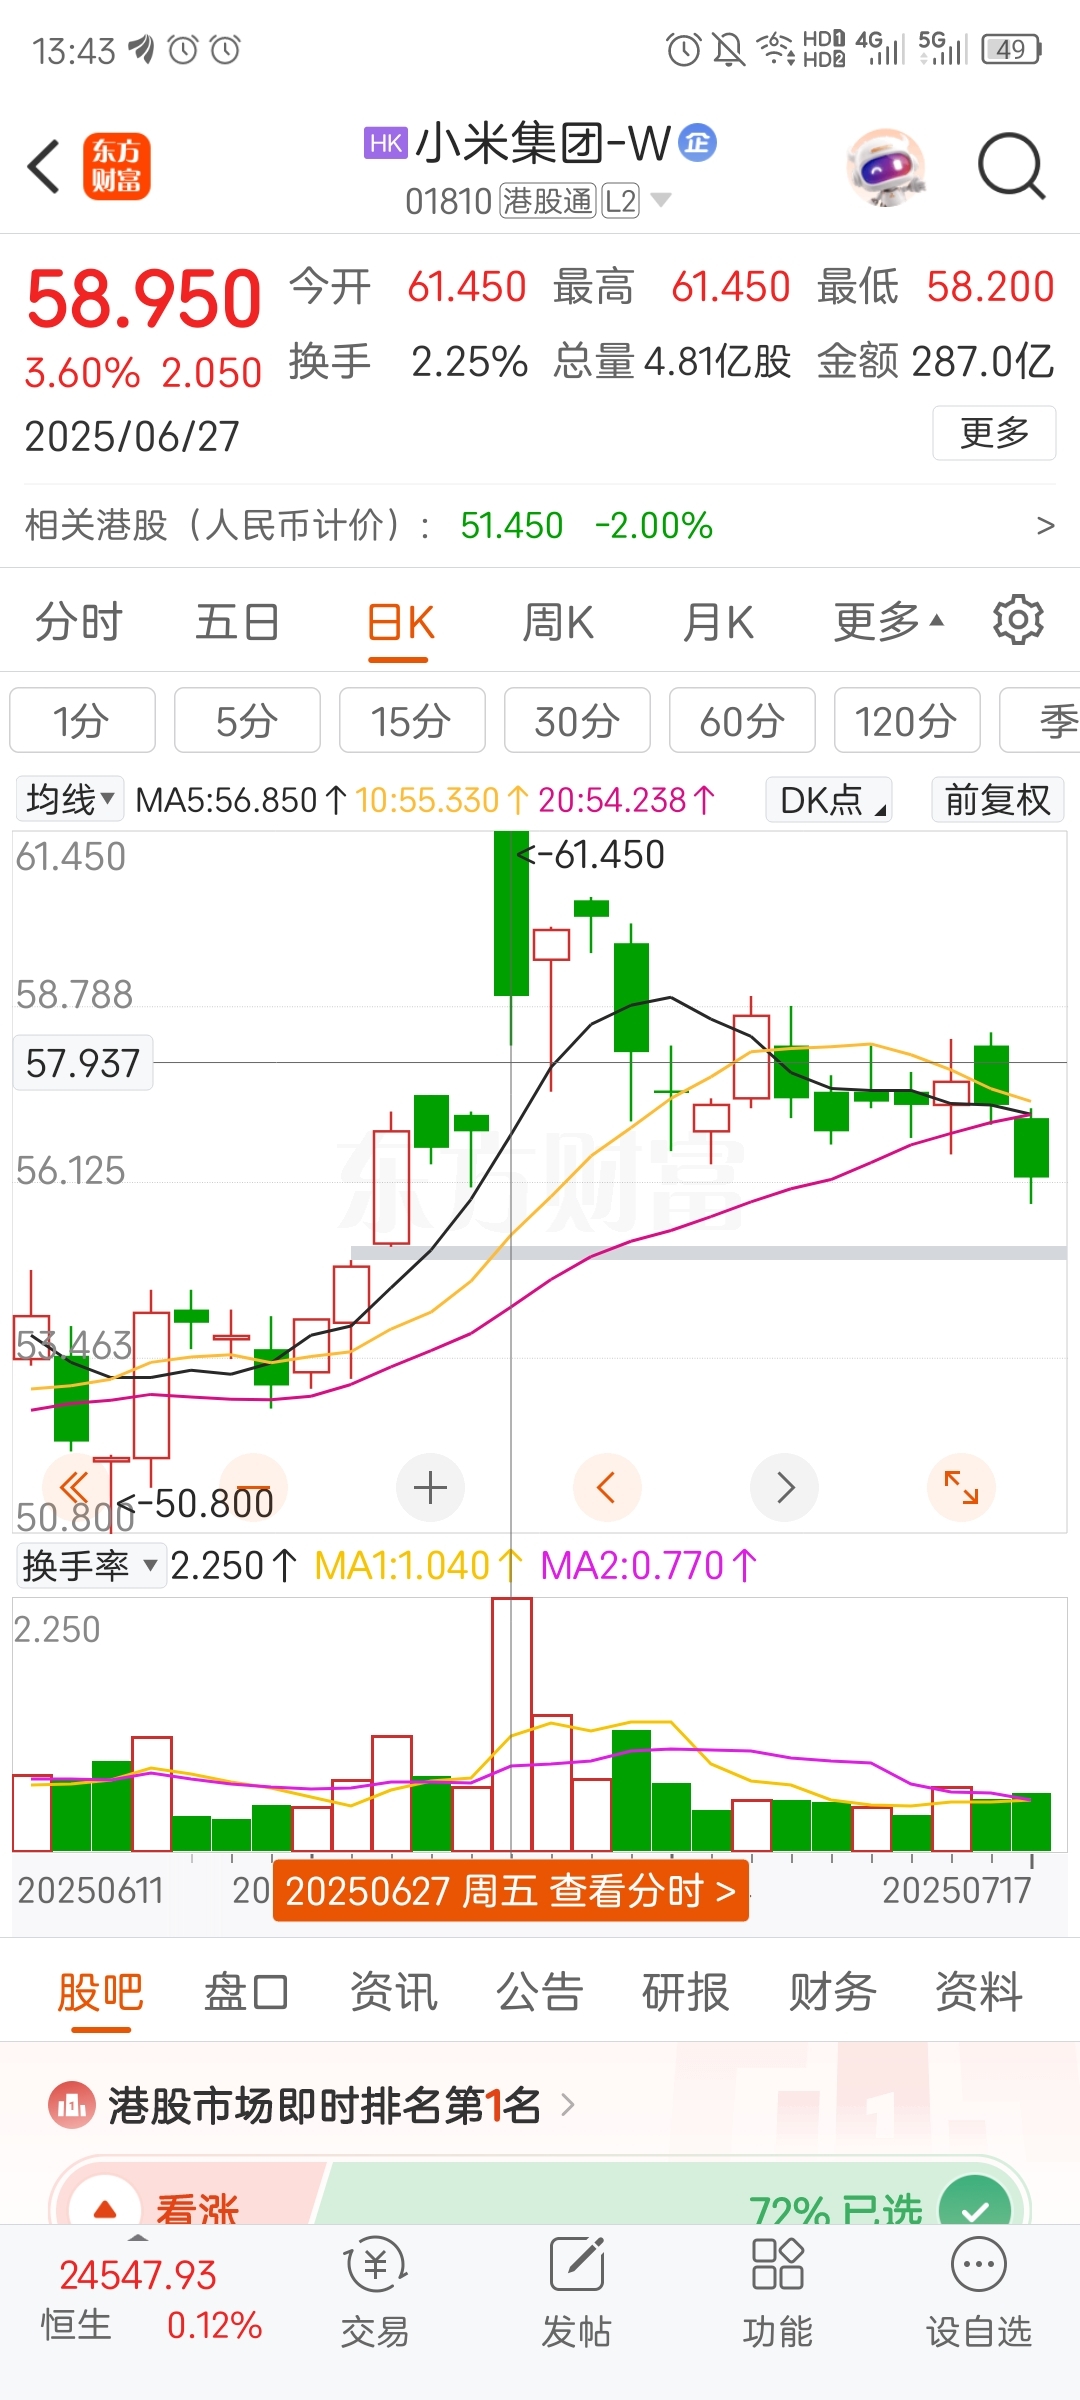Expand chart to fullscreen
This screenshot has height=2400, width=1080.
tap(961, 1487)
